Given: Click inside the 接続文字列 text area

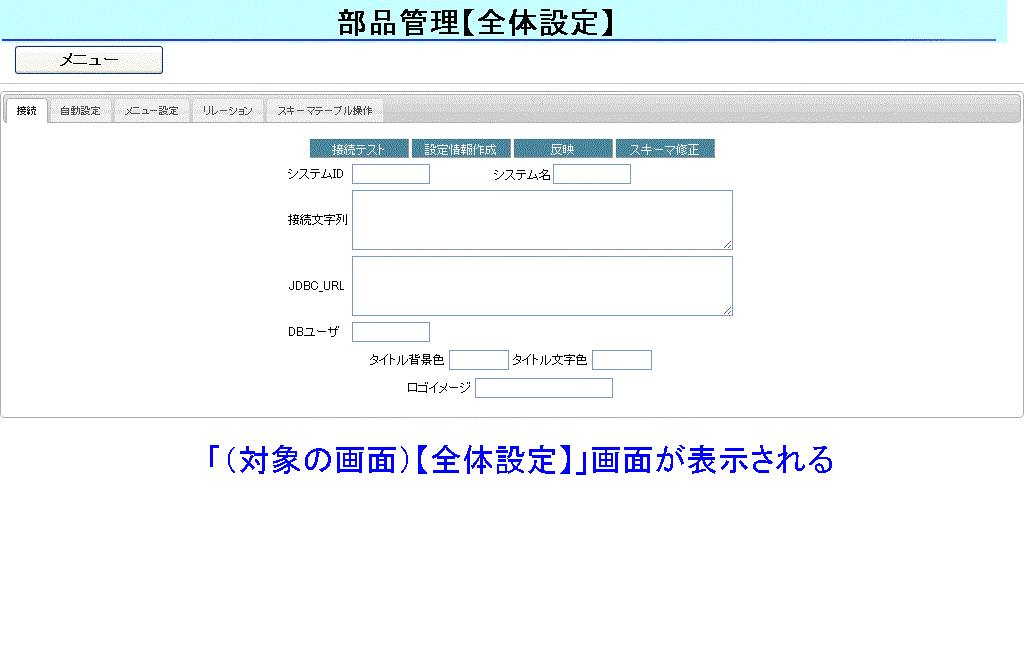Looking at the screenshot, I should tap(541, 219).
